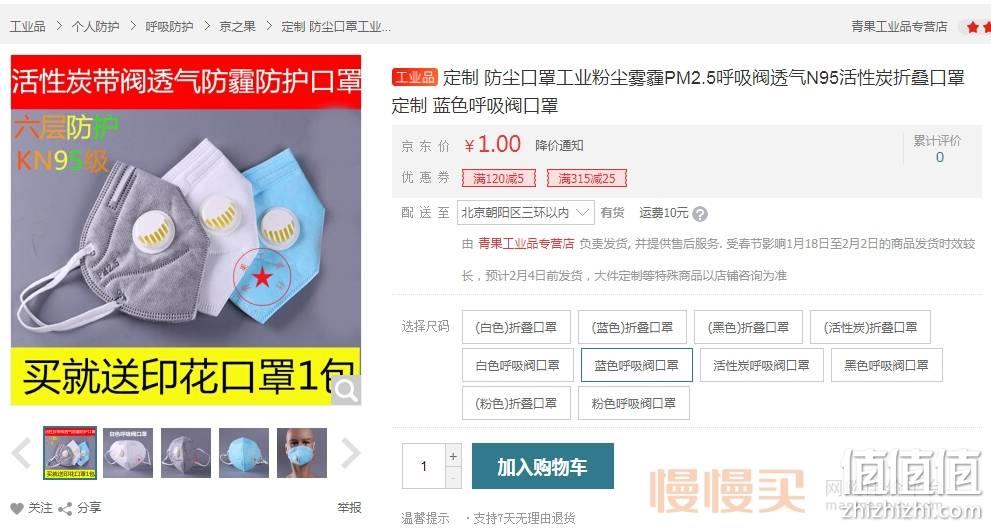The height and width of the screenshot is (528, 991).
Task: Click the quantity input field
Action: pos(424,466)
